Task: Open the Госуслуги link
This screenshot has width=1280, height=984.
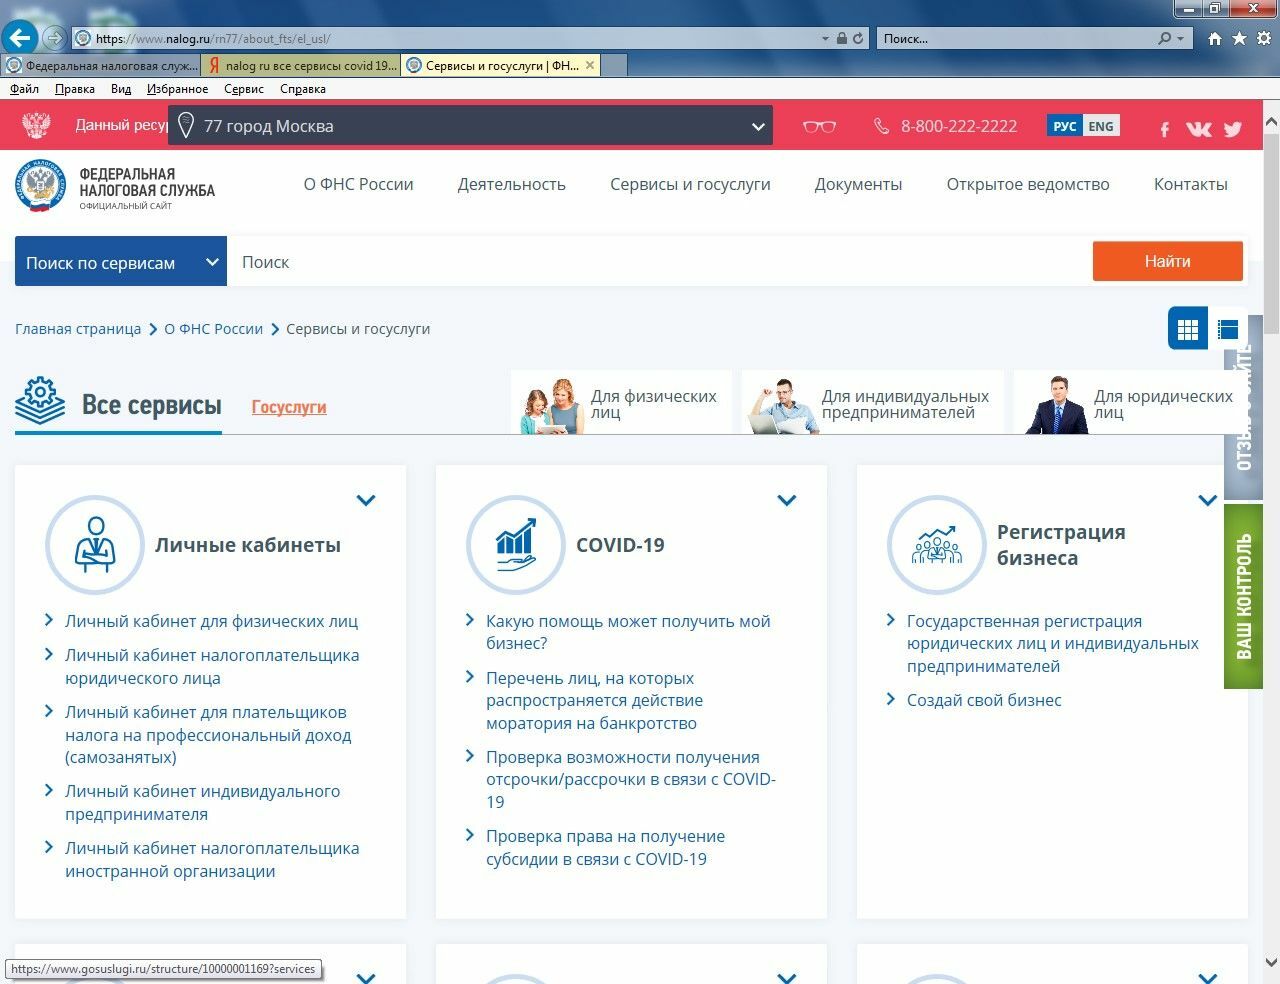Action: click(x=289, y=407)
